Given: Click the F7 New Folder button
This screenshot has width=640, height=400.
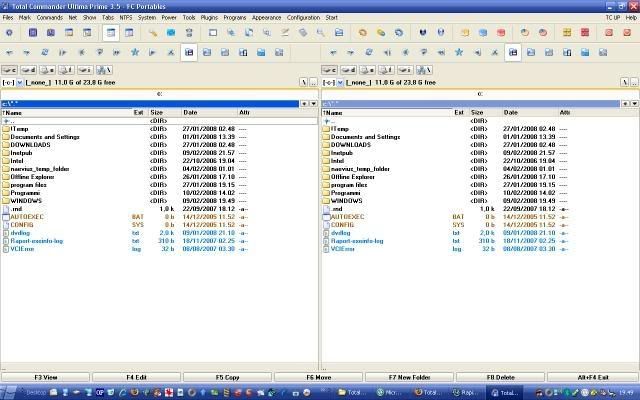Looking at the screenshot, I should pyautogui.click(x=409, y=378).
